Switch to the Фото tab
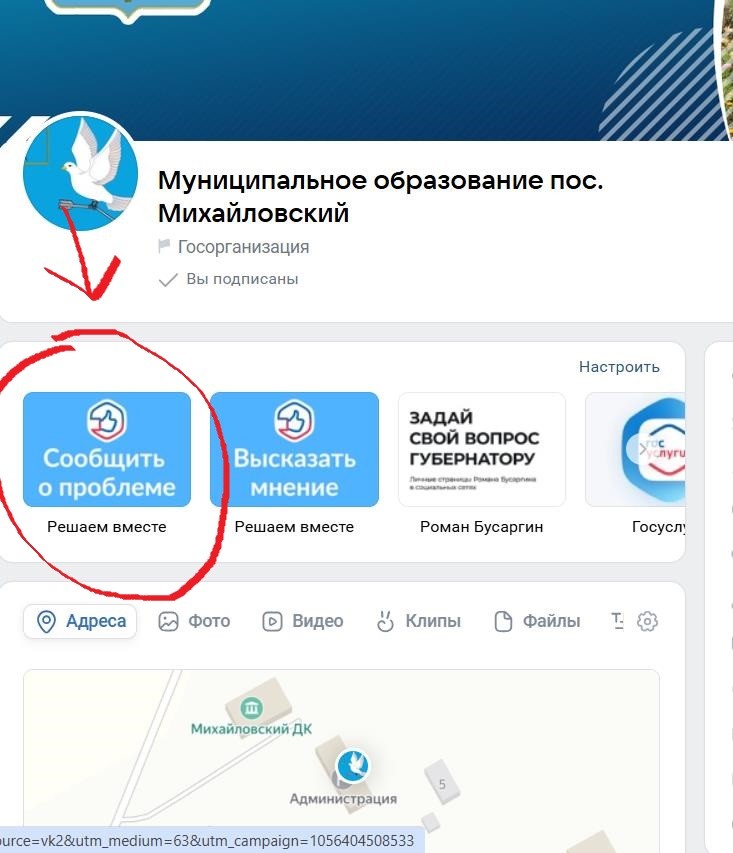733x853 pixels. coord(194,621)
